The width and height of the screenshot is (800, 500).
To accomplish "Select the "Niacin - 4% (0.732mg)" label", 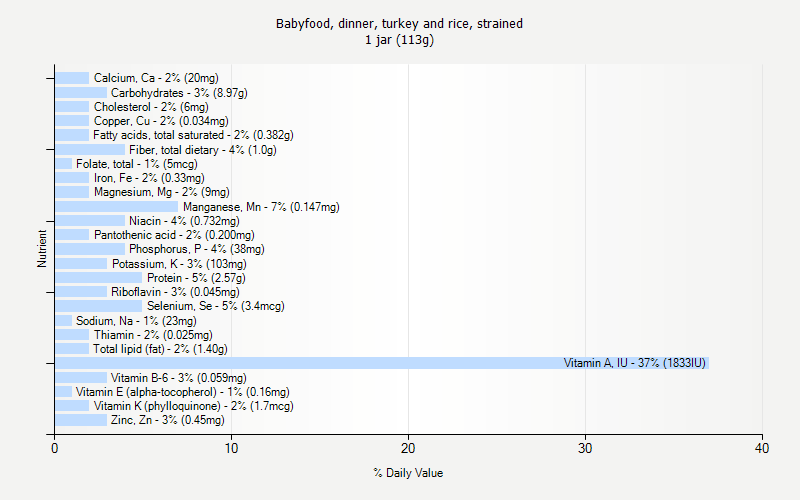I will click(x=184, y=221).
